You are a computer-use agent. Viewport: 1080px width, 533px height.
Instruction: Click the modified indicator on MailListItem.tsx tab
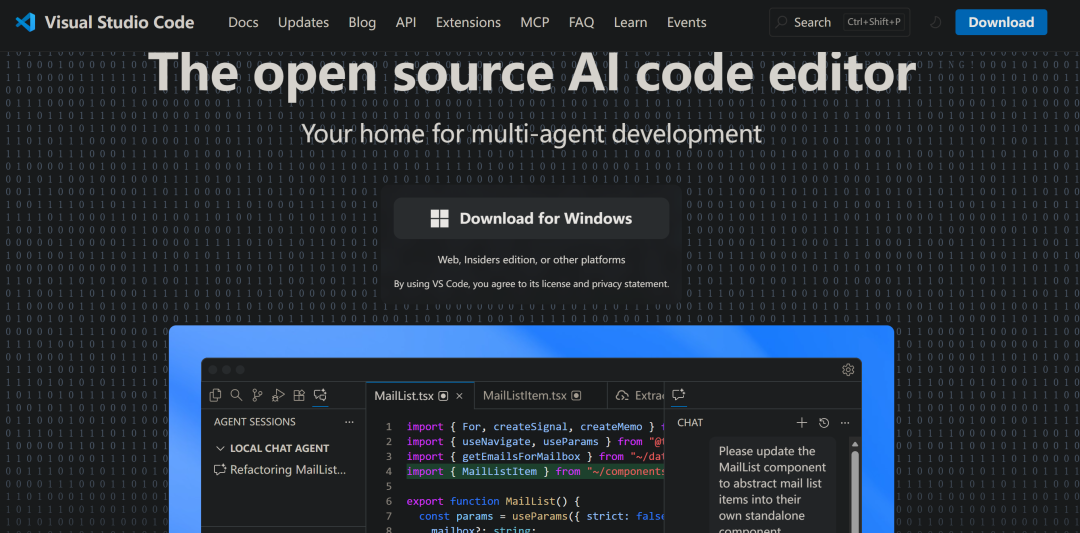[x=577, y=396]
